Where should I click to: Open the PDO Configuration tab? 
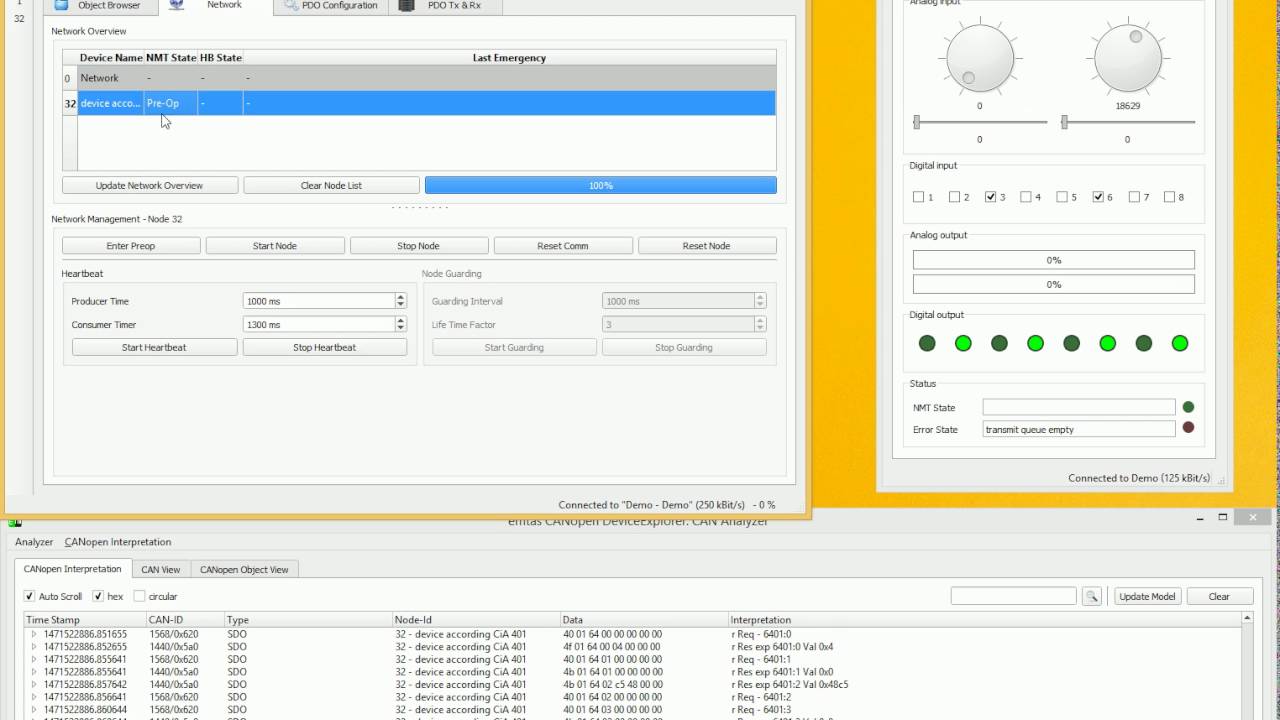pyautogui.click(x=331, y=6)
